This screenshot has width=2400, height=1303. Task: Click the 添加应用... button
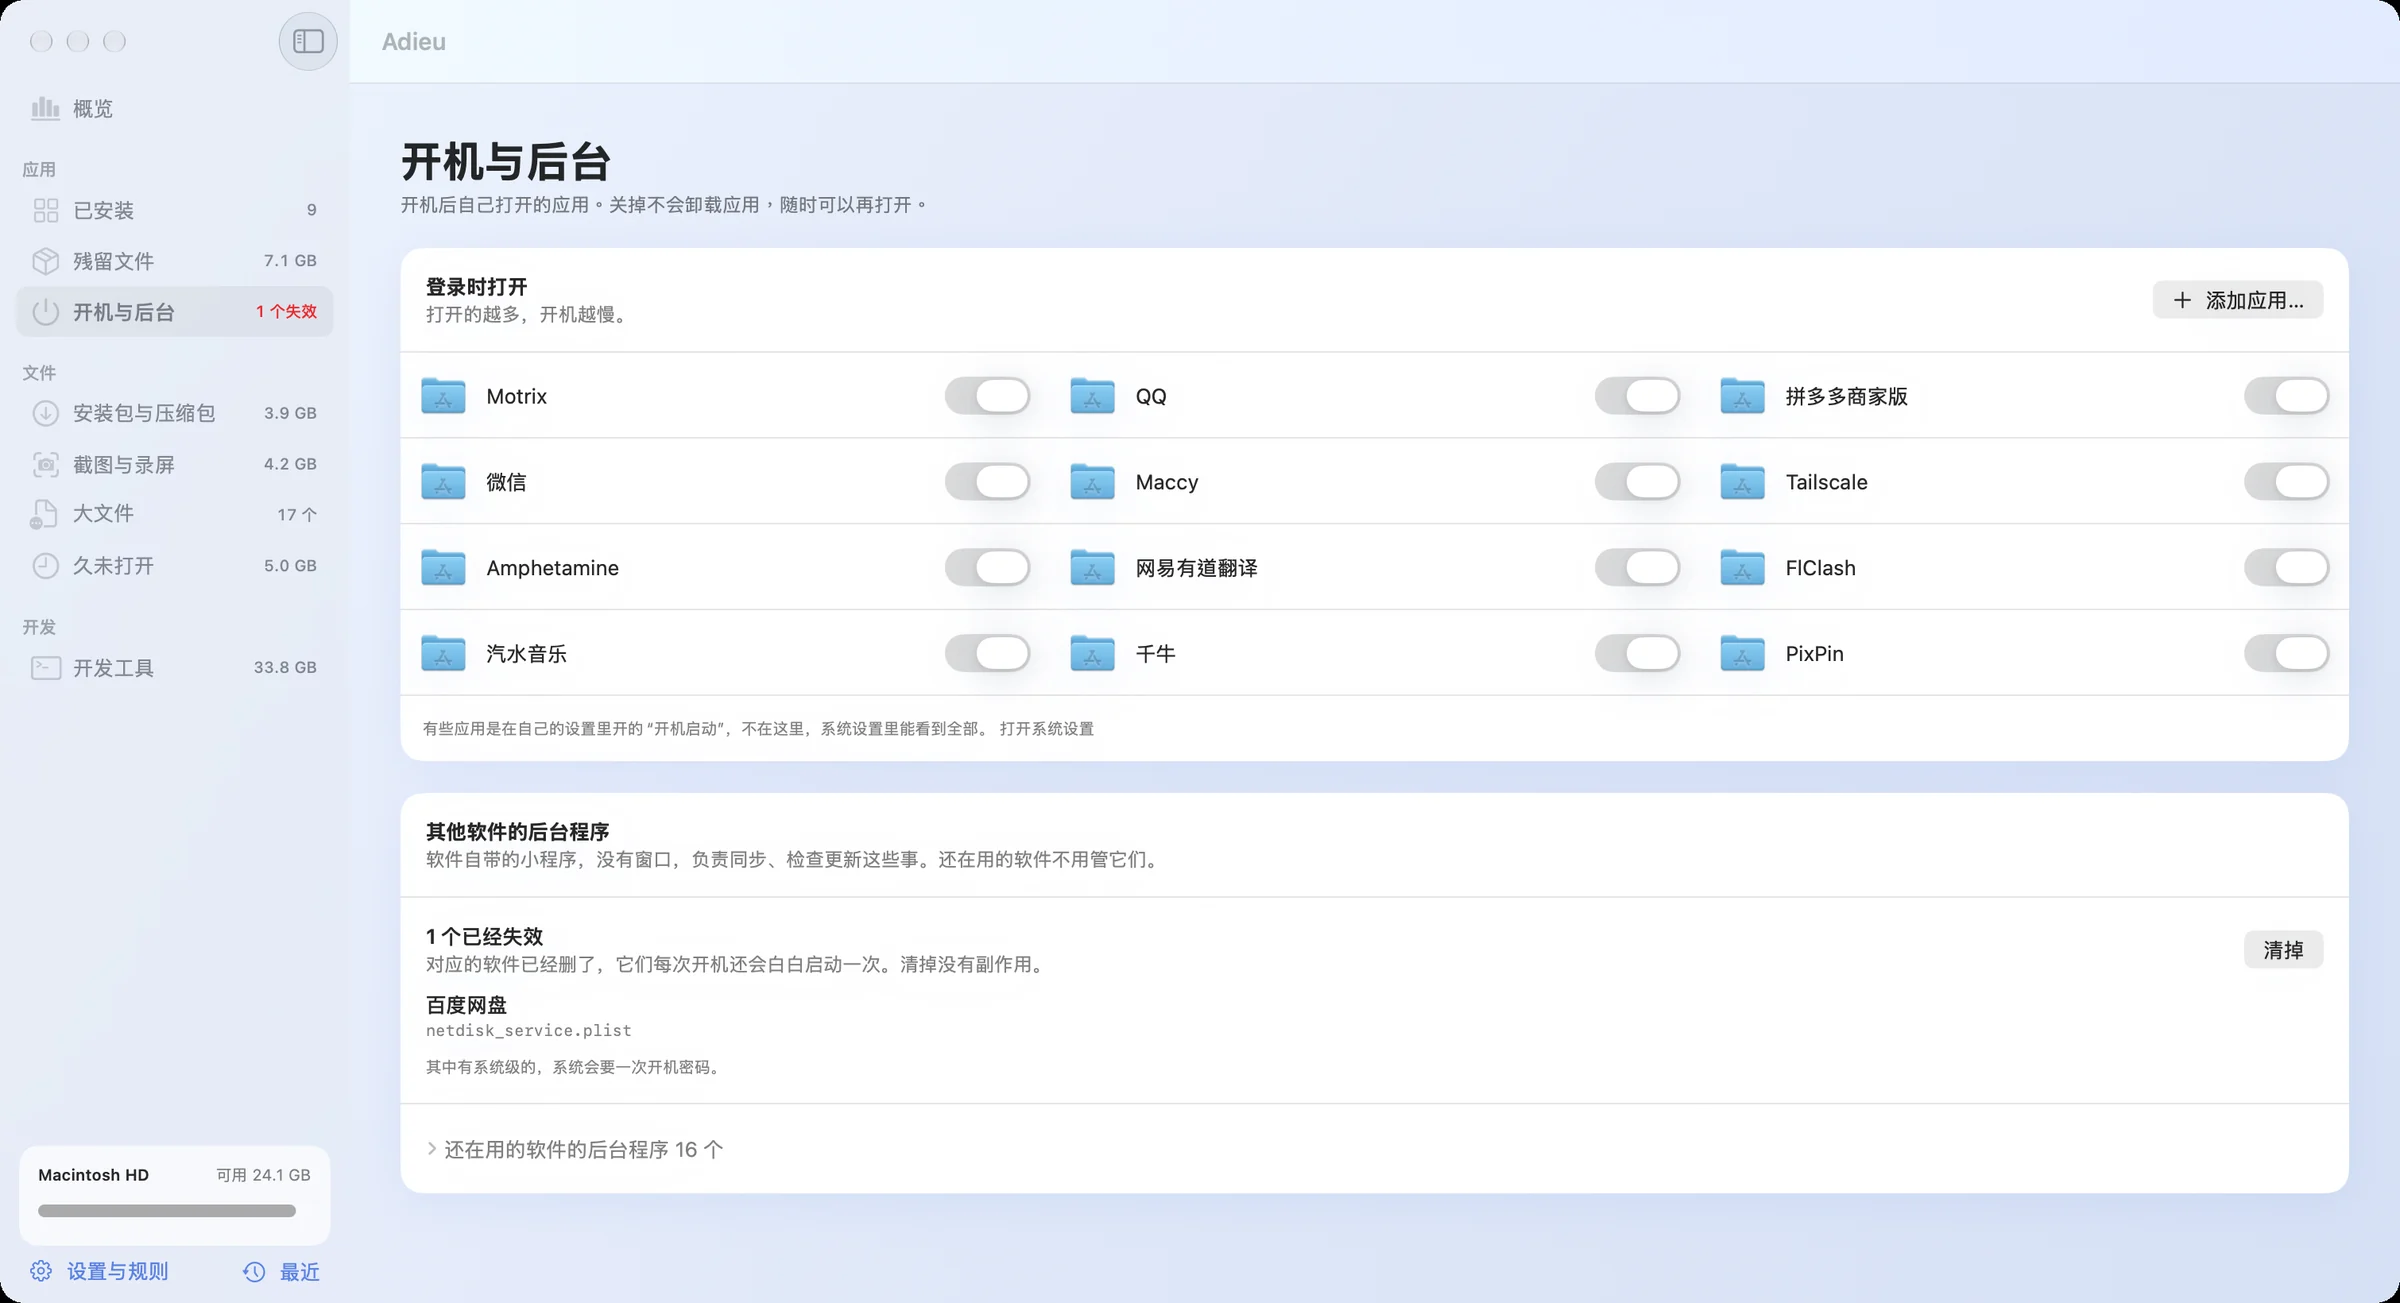[2237, 300]
